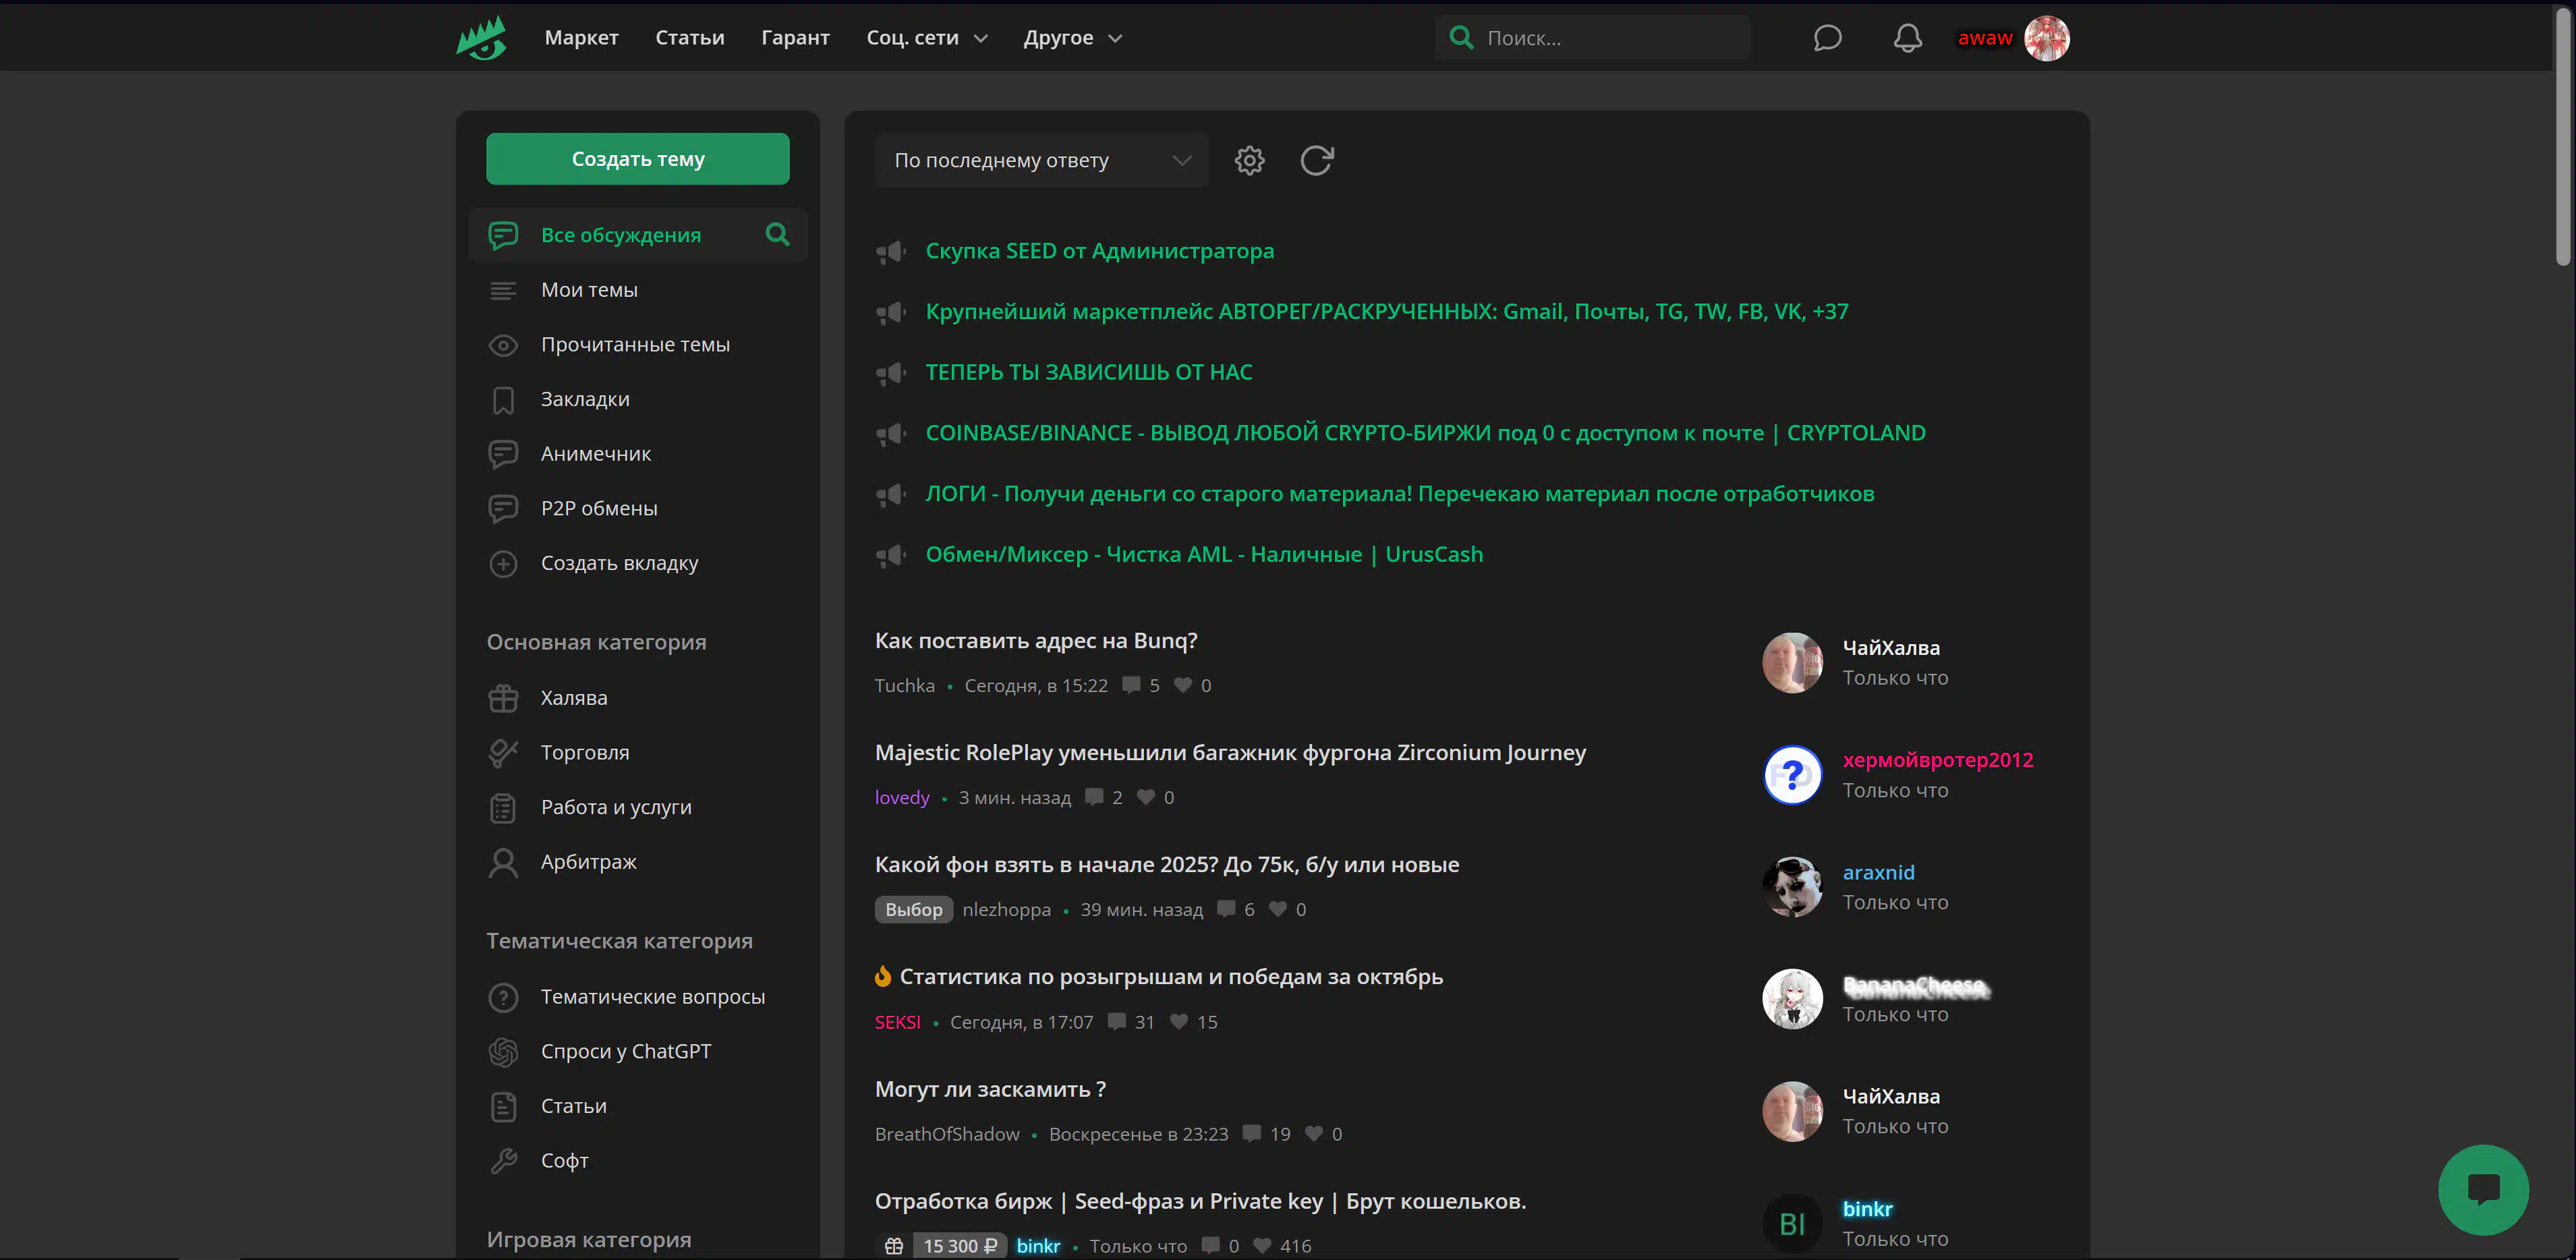Click the Халява gift icon
This screenshot has width=2576, height=1260.
pyautogui.click(x=503, y=698)
